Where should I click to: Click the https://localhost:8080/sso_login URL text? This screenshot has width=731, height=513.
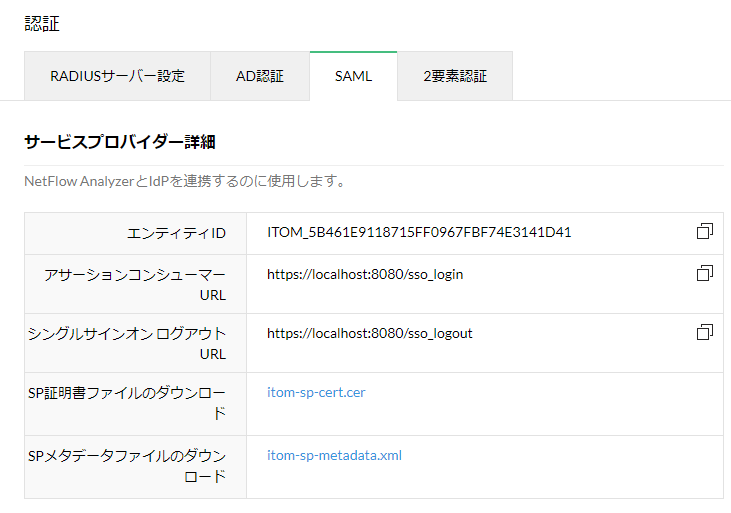click(x=365, y=274)
